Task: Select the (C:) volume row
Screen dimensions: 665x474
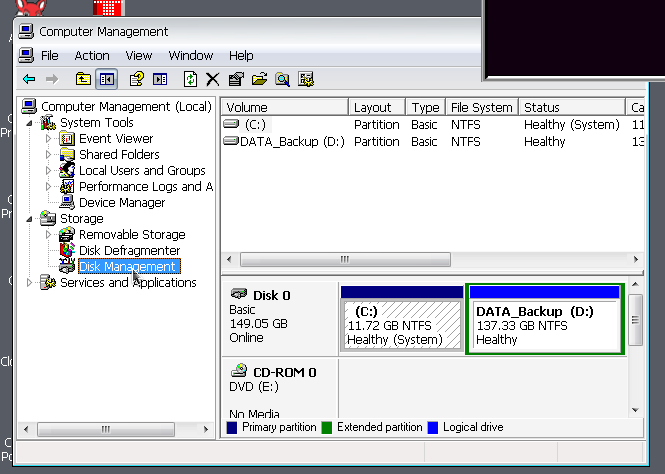Action: [x=433, y=125]
